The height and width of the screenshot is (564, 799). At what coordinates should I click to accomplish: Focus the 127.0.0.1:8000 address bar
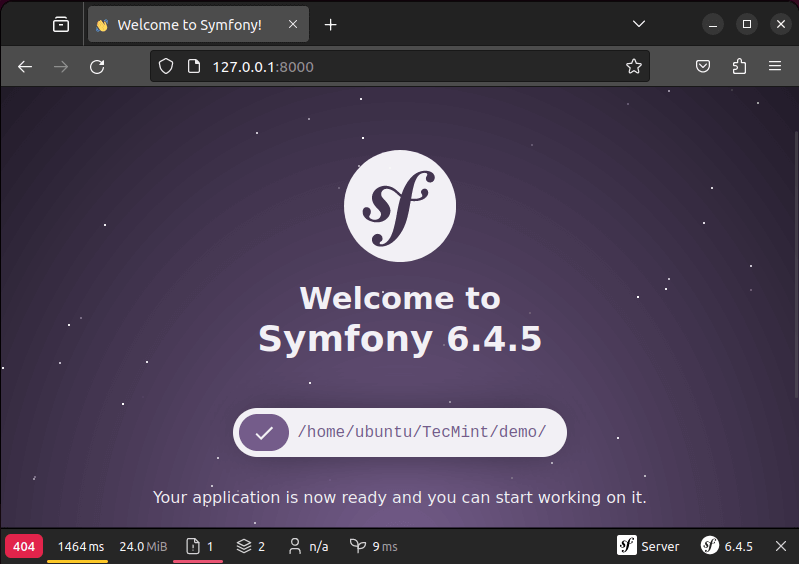[x=400, y=66]
